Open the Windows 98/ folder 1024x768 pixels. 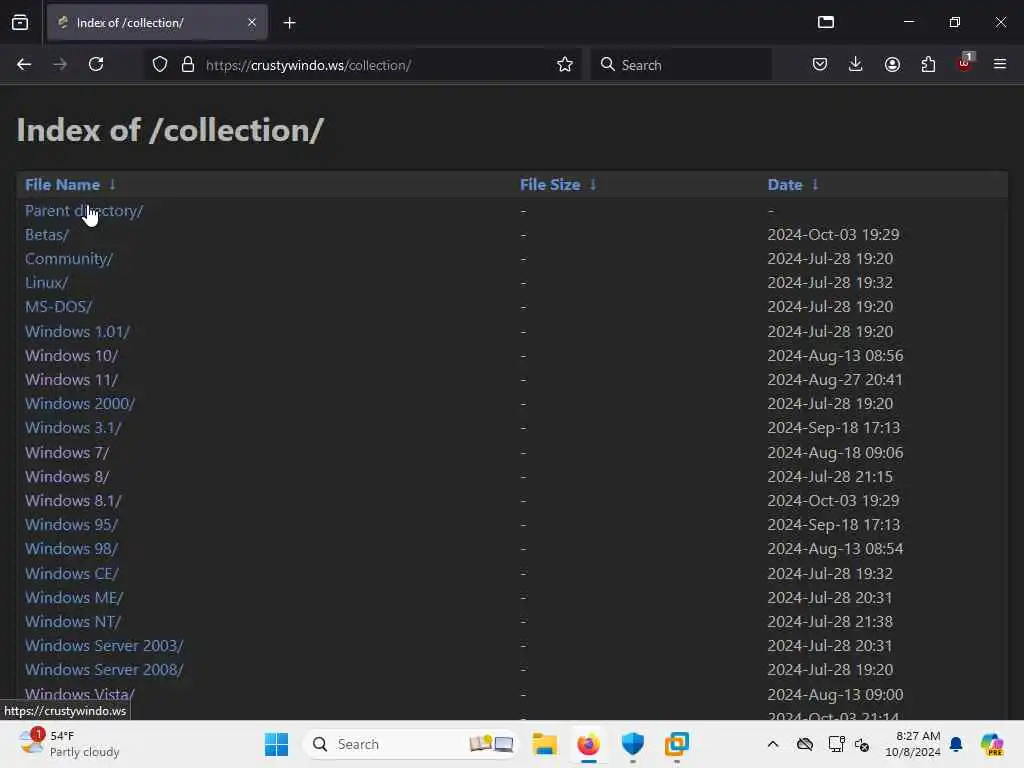[71, 549]
